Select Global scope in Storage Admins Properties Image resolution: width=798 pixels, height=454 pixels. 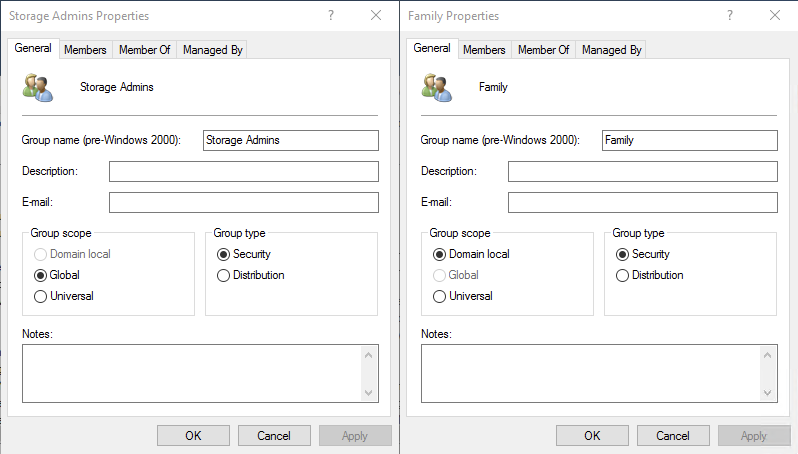56,275
